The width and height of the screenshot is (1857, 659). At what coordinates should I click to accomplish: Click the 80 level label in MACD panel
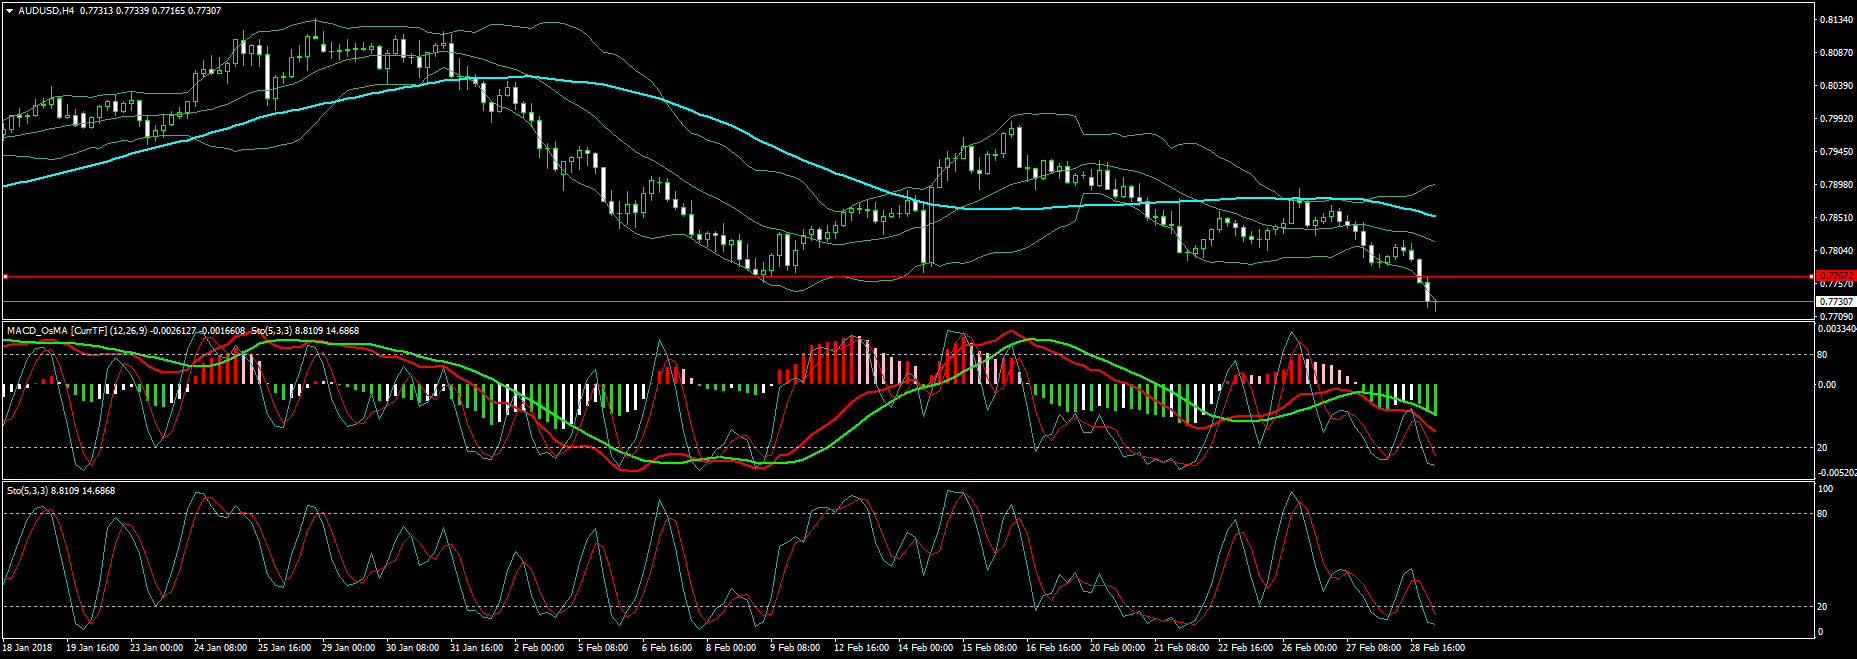coord(1822,355)
